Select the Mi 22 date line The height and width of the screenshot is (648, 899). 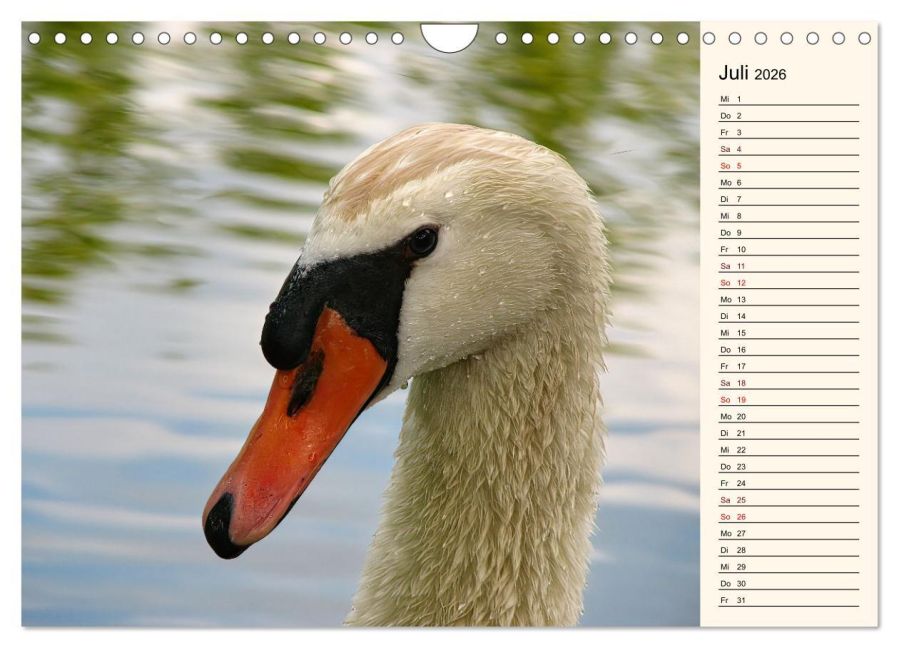coord(789,450)
